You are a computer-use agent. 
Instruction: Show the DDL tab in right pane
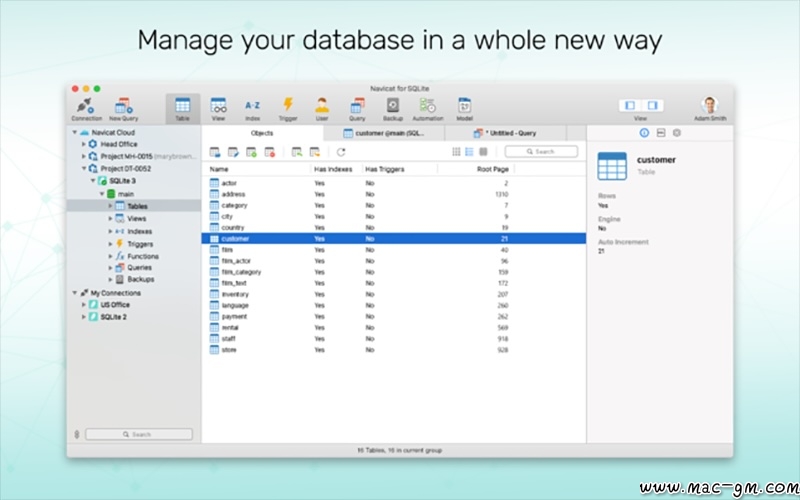[x=661, y=133]
